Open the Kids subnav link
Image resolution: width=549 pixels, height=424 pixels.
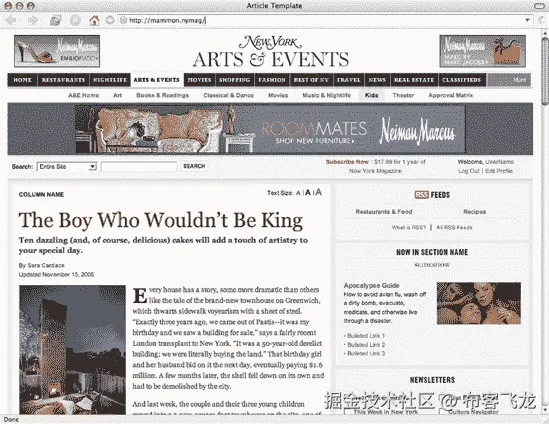coord(371,95)
